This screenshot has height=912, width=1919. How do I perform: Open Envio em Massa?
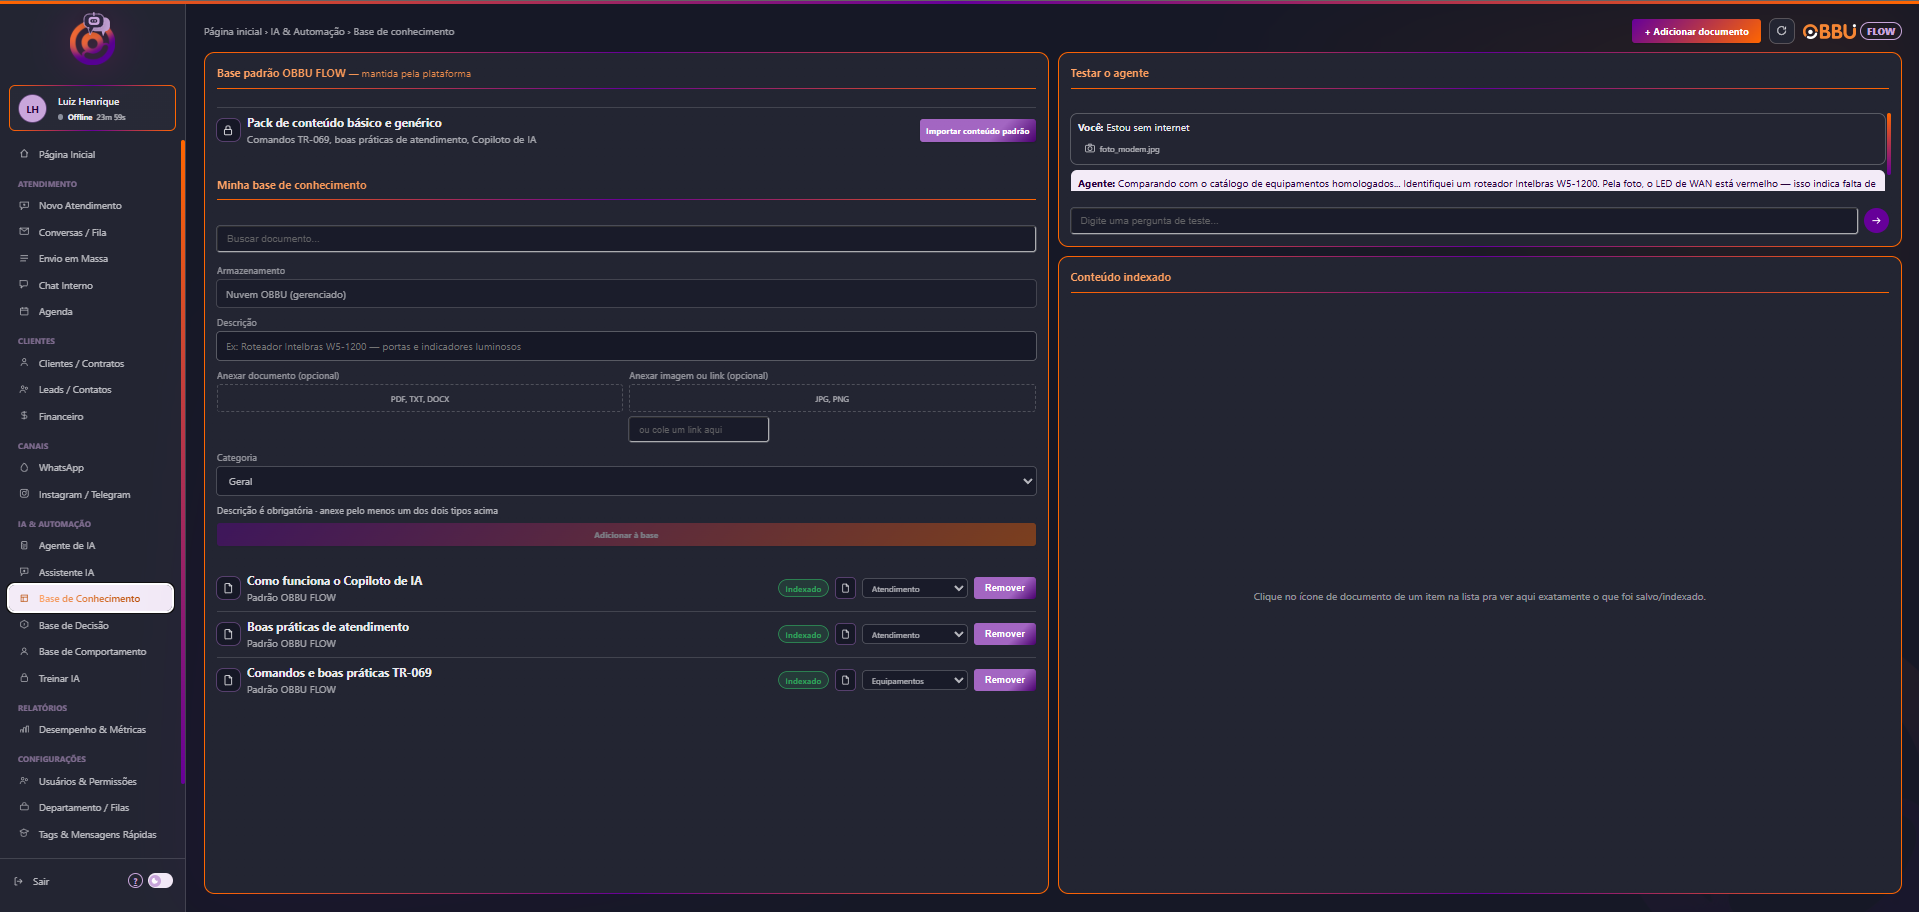[x=73, y=259]
